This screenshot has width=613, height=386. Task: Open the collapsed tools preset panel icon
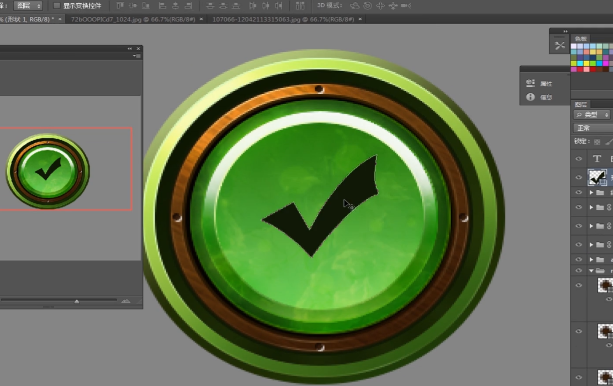pyautogui.click(x=560, y=45)
